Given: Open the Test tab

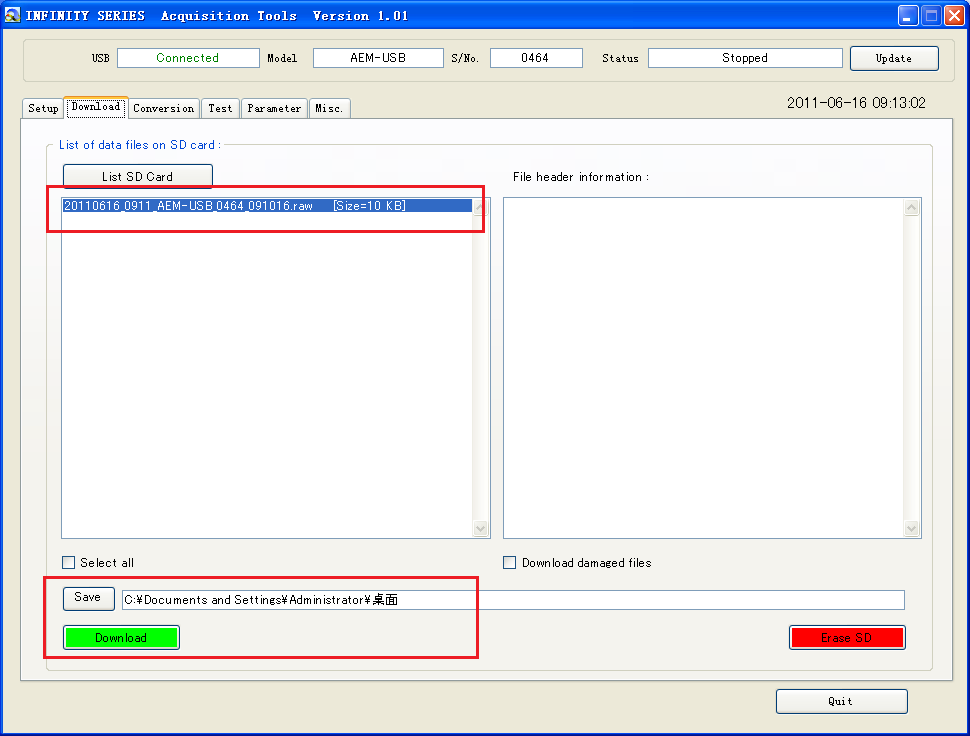Looking at the screenshot, I should tap(220, 108).
